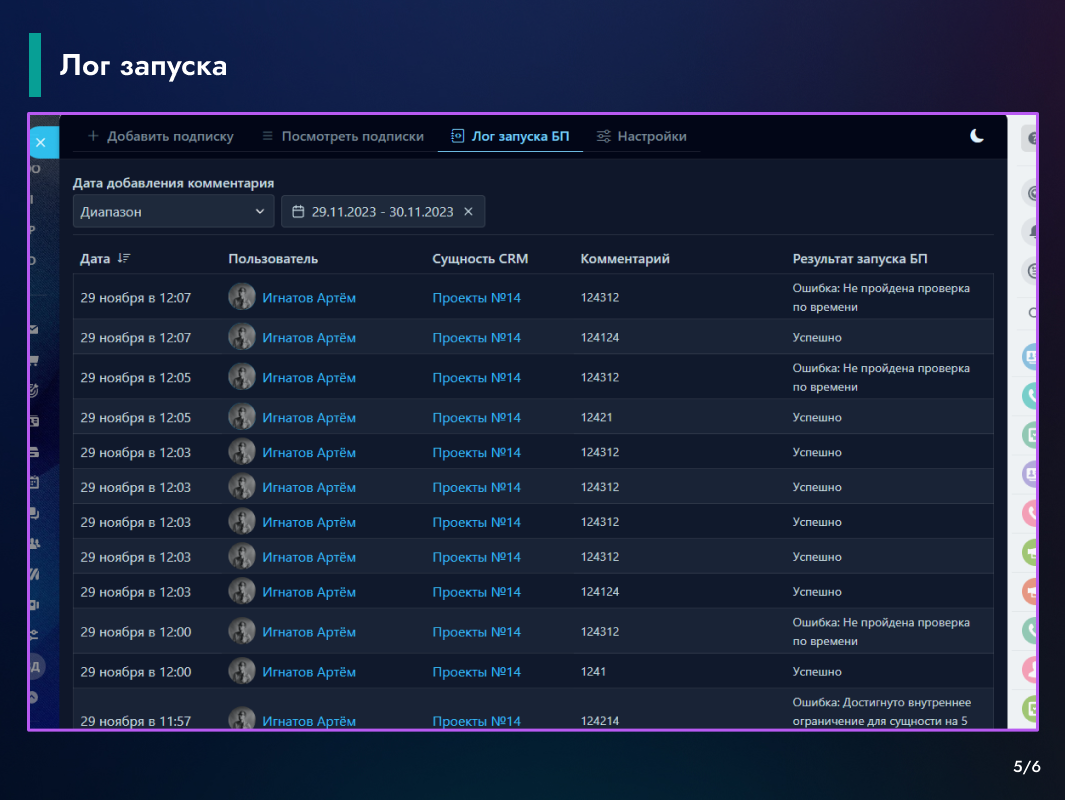Click Успешно in the 12:03 row with comment 124124
This screenshot has height=800, width=1065.
(817, 592)
